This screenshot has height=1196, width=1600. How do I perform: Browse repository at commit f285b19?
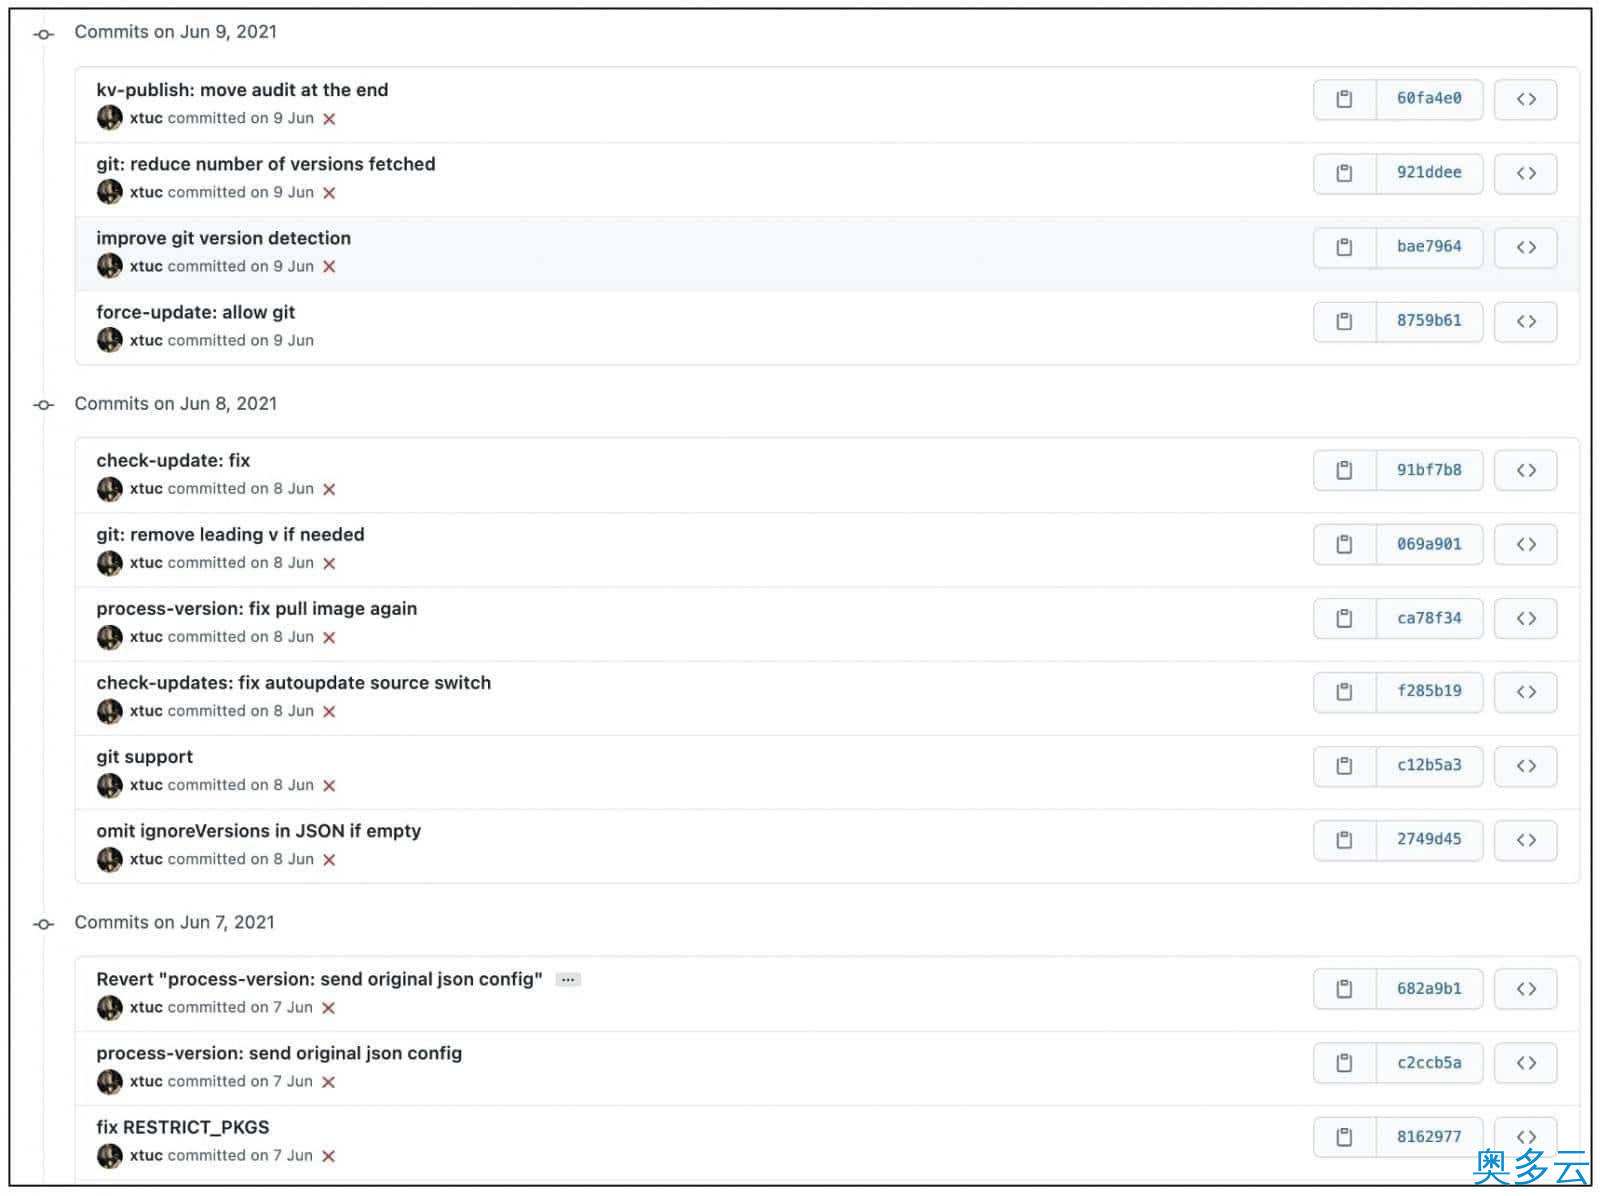point(1525,692)
